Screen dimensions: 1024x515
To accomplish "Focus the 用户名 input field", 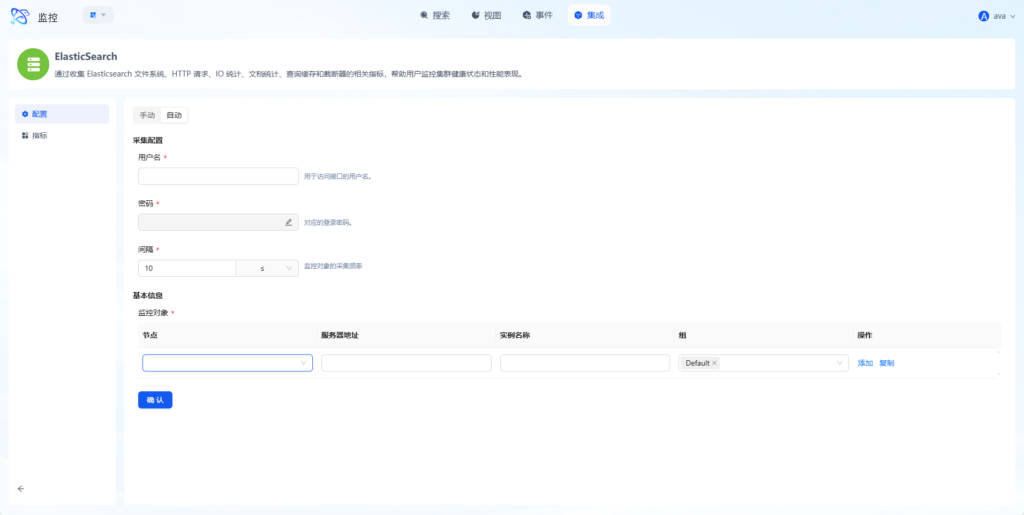I will [218, 176].
